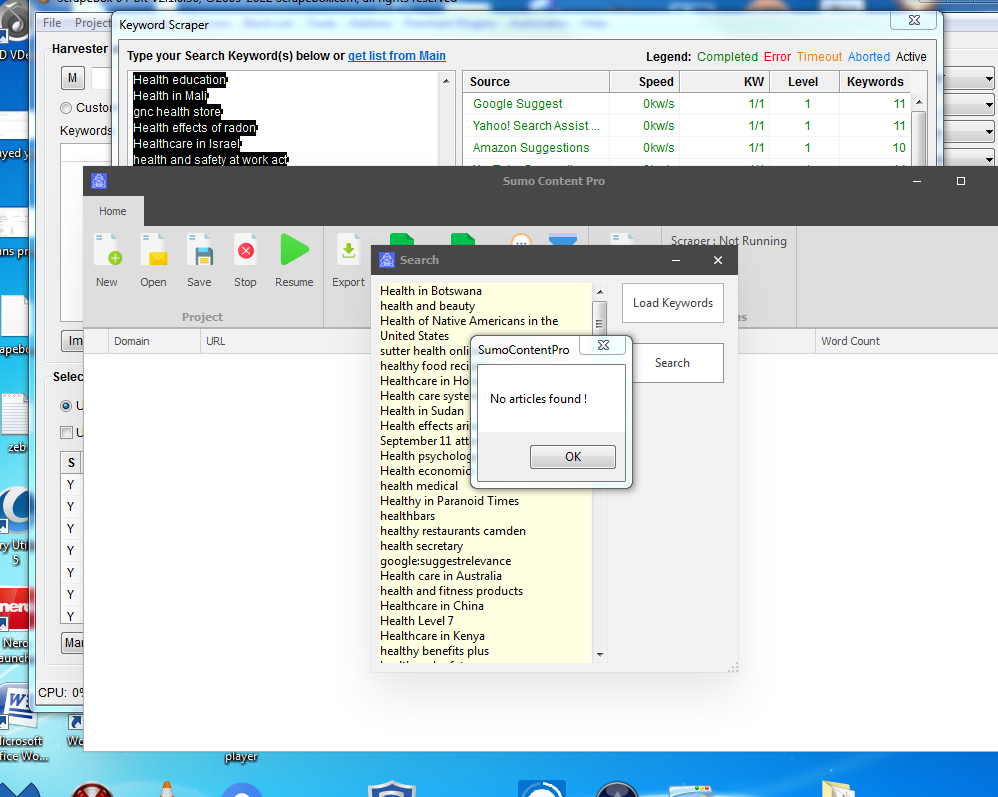
Task: Sort by the Keywords column header
Action: tap(875, 81)
